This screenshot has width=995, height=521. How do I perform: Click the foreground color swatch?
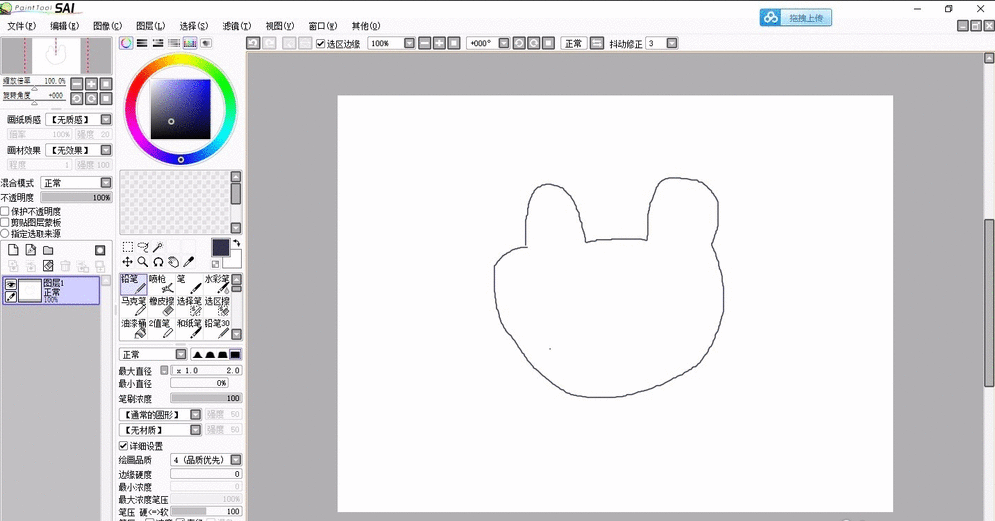(220, 247)
